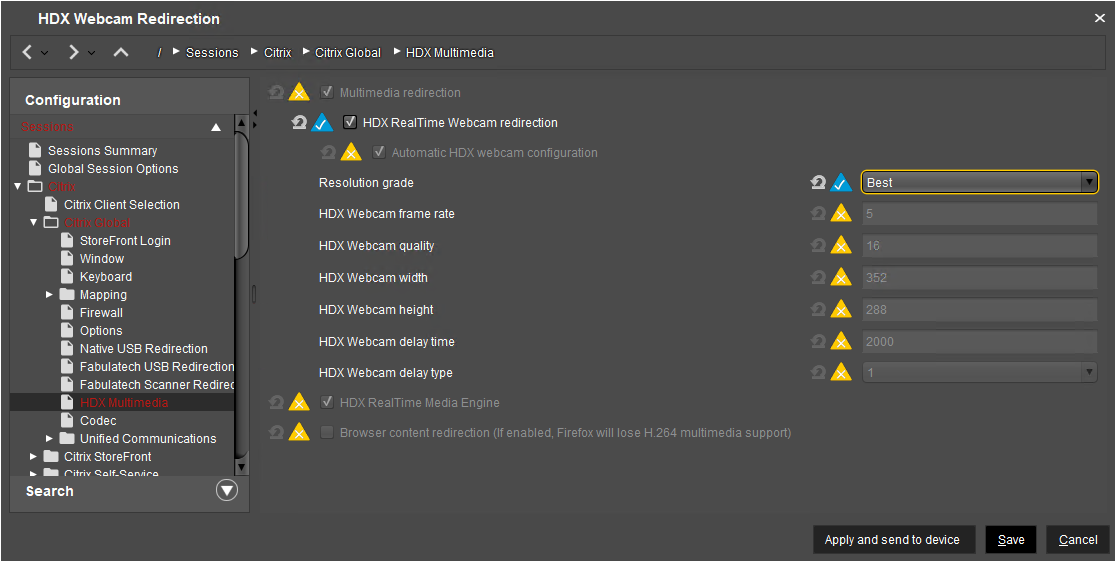
Task: Click warning triangle beside Multimedia redirection
Action: (x=299, y=92)
